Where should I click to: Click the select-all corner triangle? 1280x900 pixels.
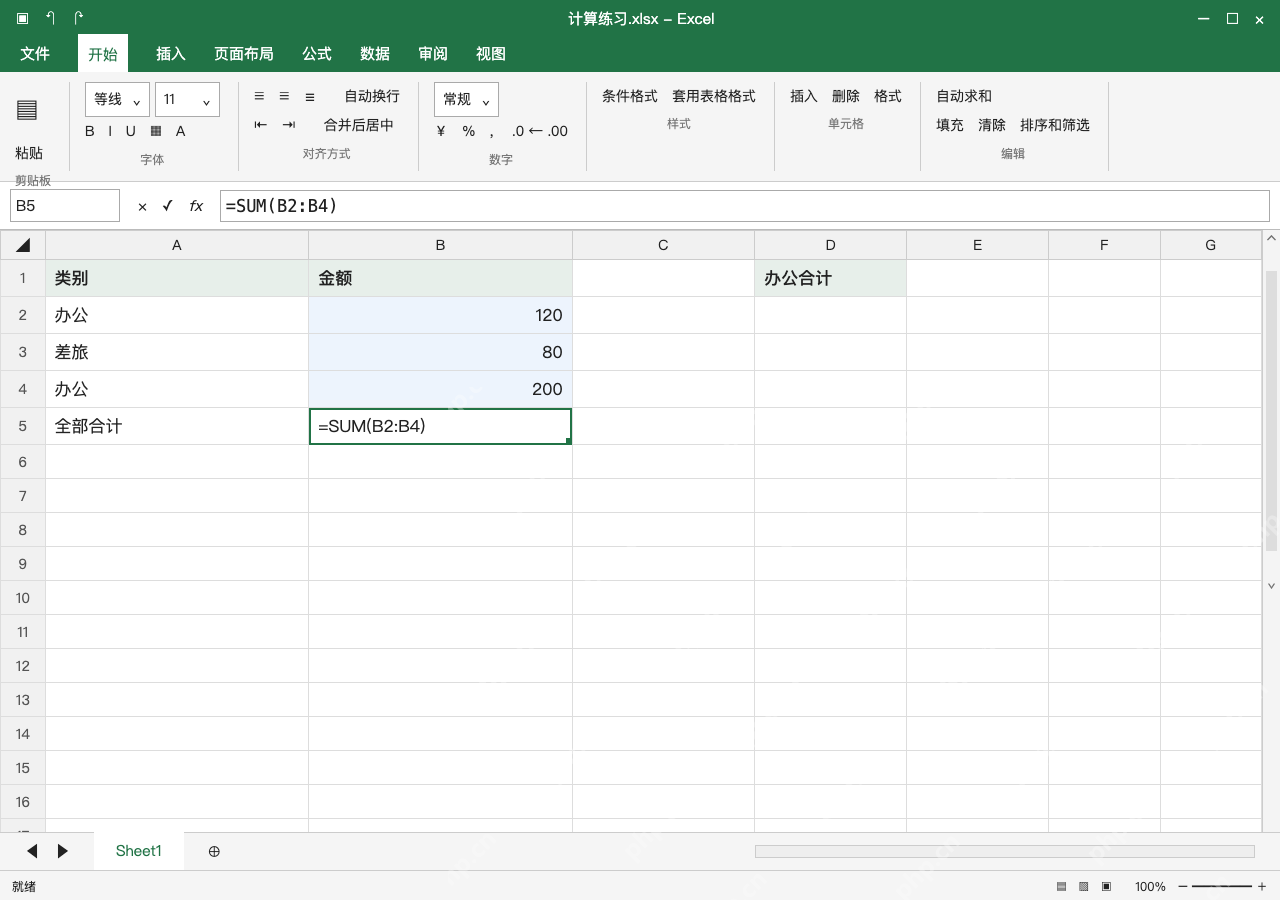pyautogui.click(x=23, y=245)
